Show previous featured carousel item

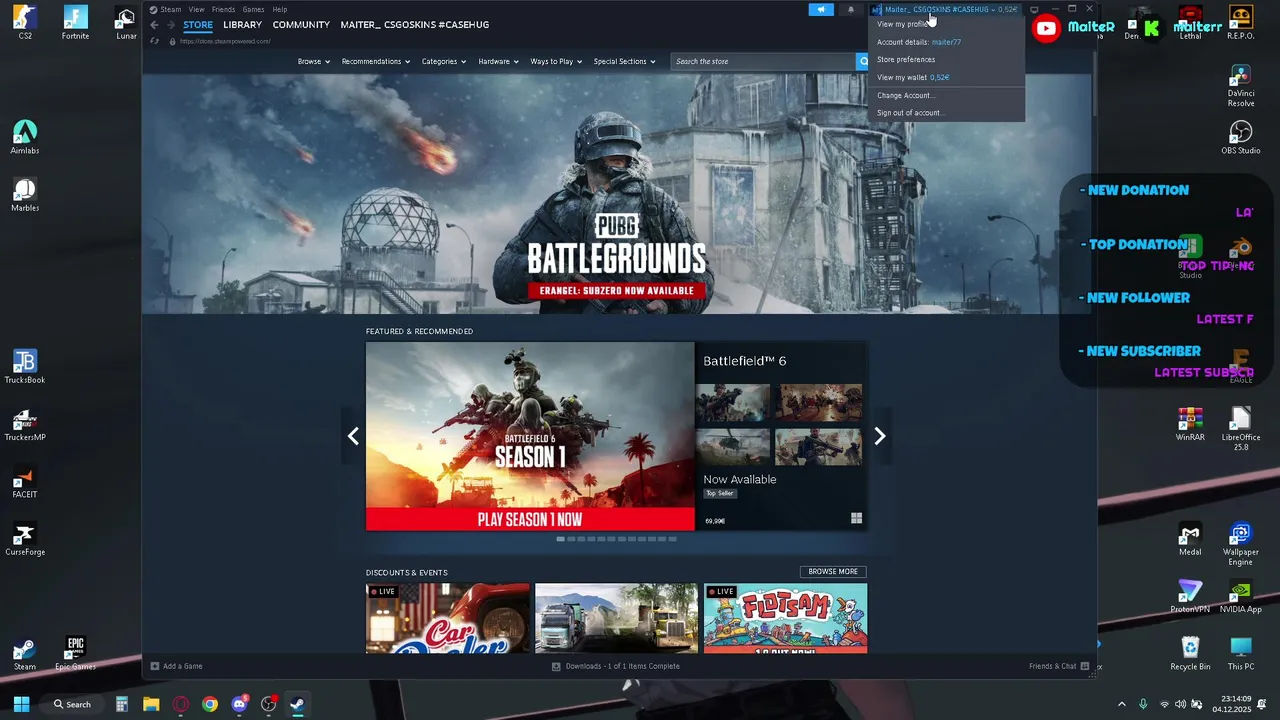pyautogui.click(x=353, y=436)
